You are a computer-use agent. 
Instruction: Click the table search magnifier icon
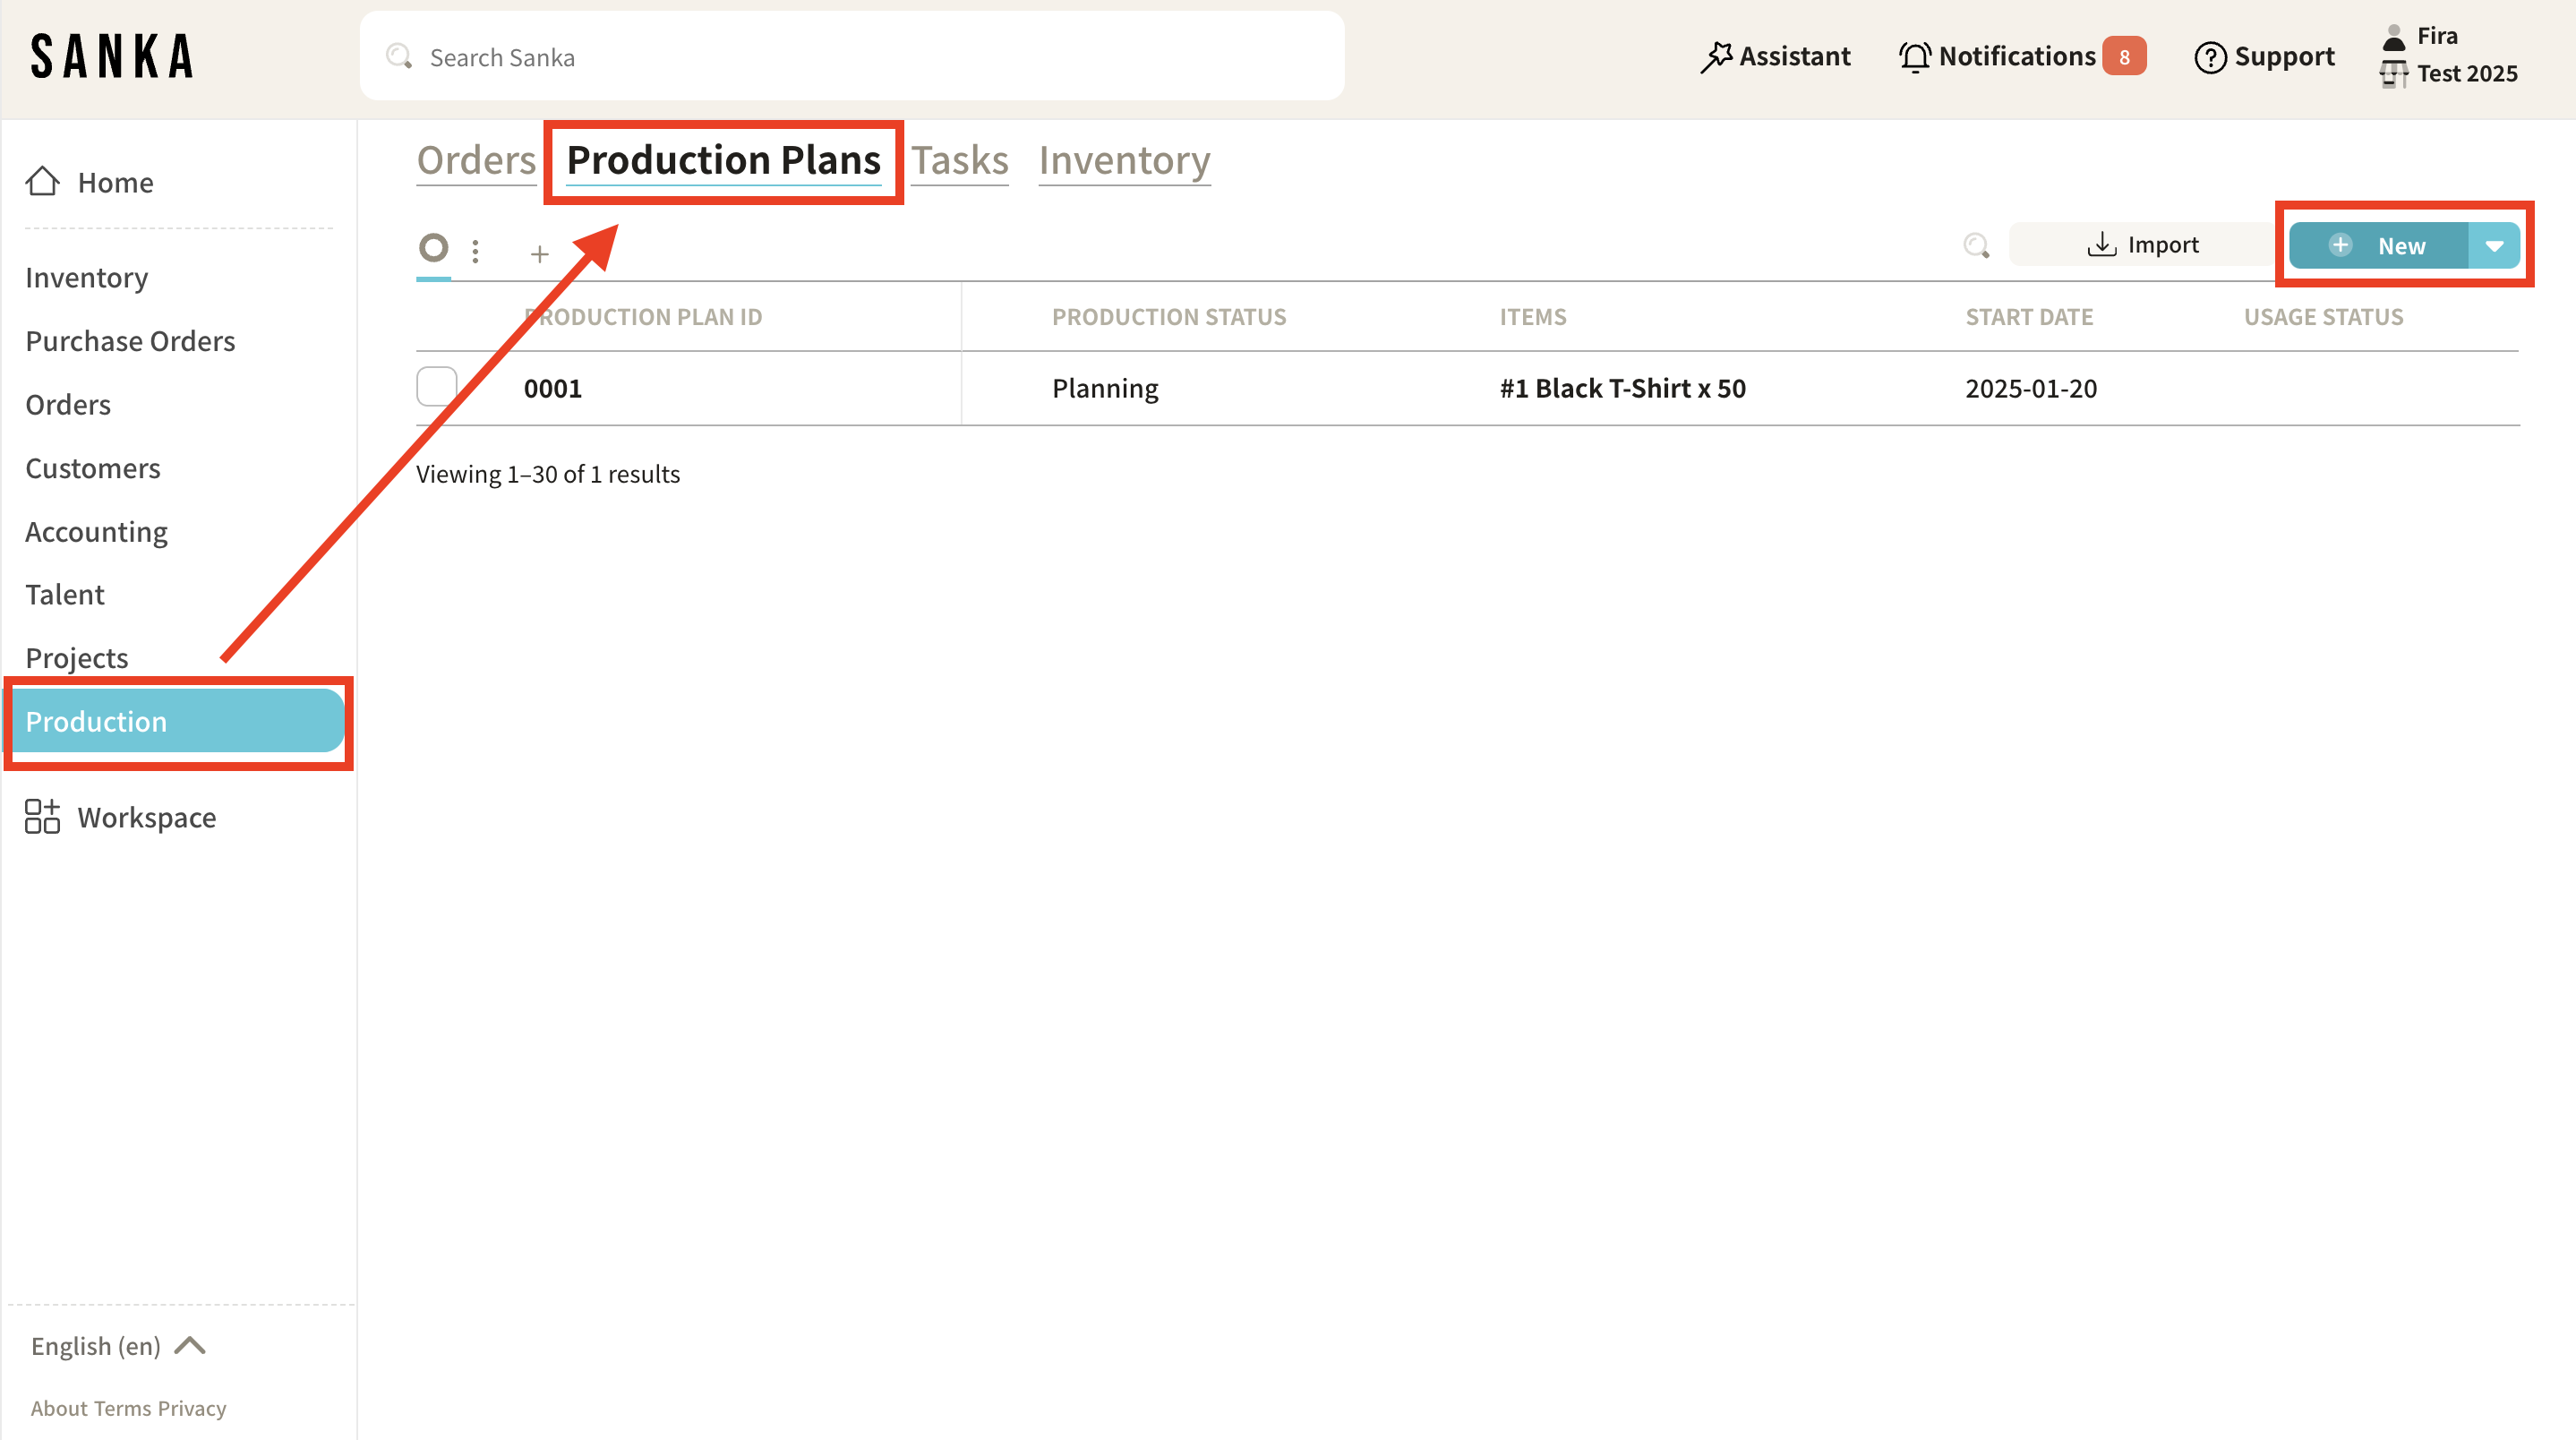pos(1976,246)
